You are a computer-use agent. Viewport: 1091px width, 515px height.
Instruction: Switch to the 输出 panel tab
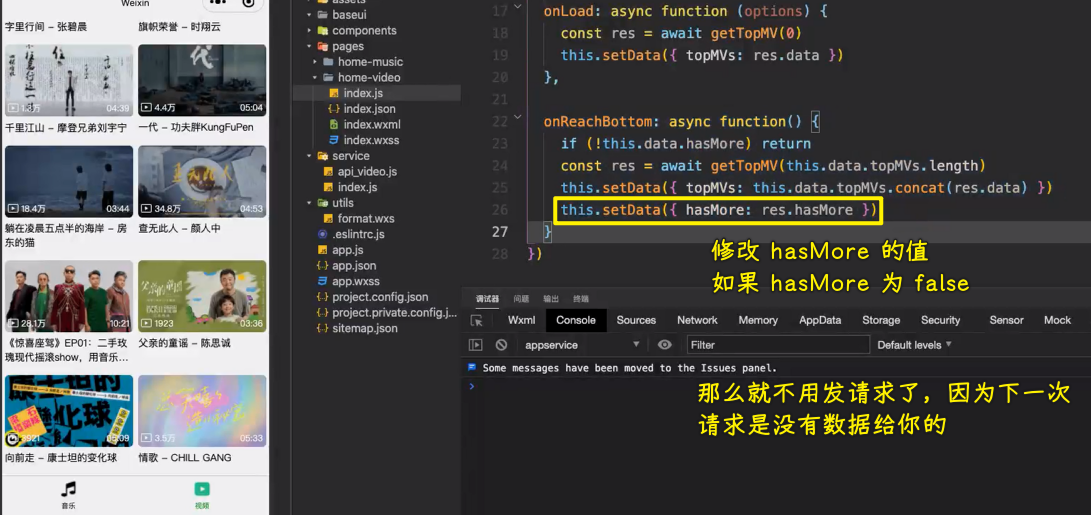(551, 299)
